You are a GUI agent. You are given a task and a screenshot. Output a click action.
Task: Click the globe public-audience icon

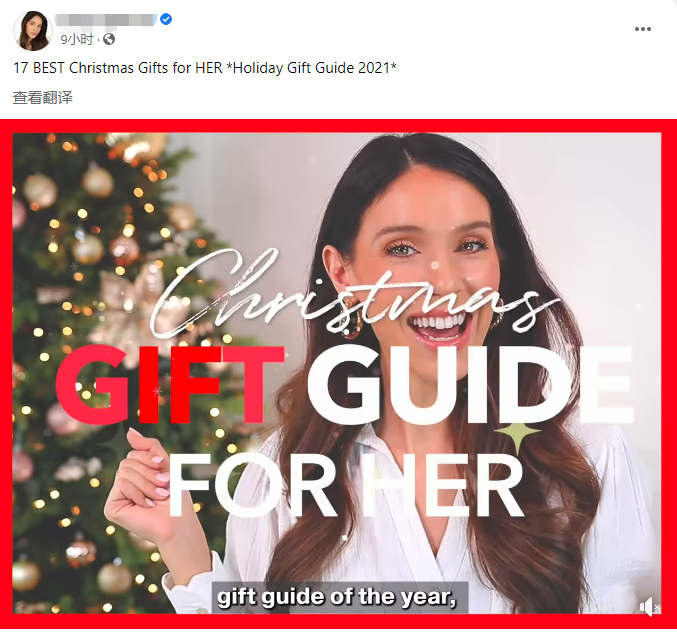[x=109, y=39]
